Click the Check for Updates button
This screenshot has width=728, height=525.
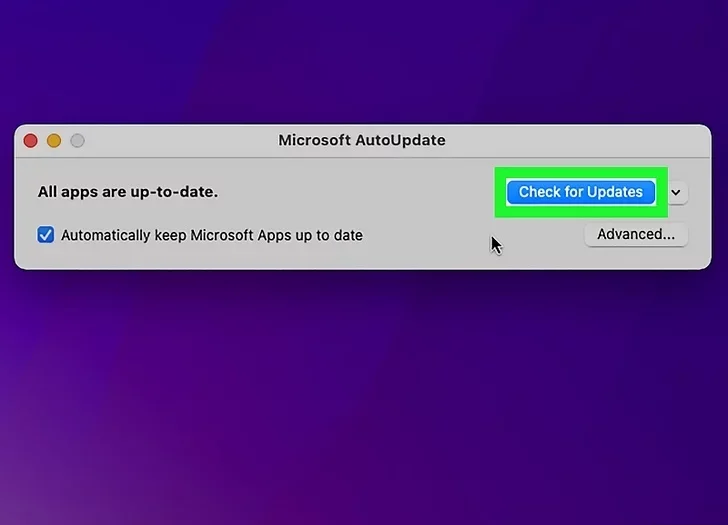point(581,192)
